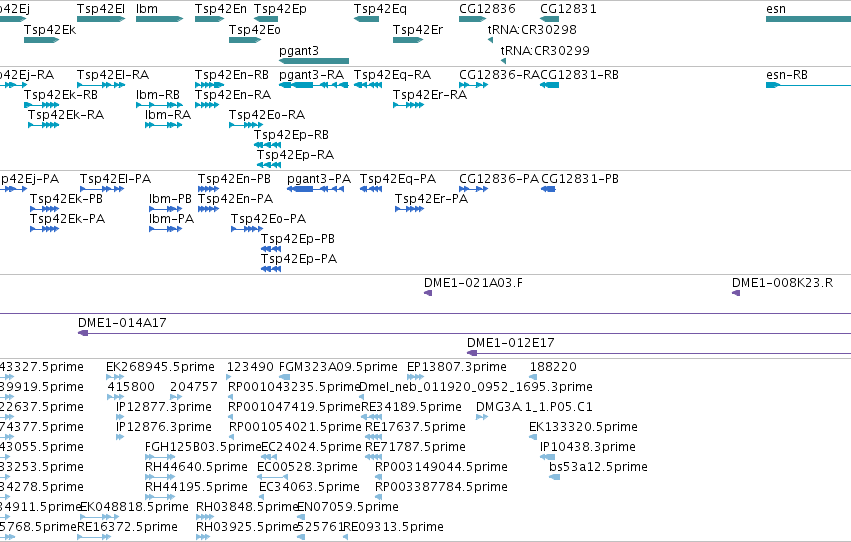Click protein Tsp42Eq-PA
Image resolution: width=851 pixels, height=542 pixels.
pyautogui.click(x=371, y=189)
